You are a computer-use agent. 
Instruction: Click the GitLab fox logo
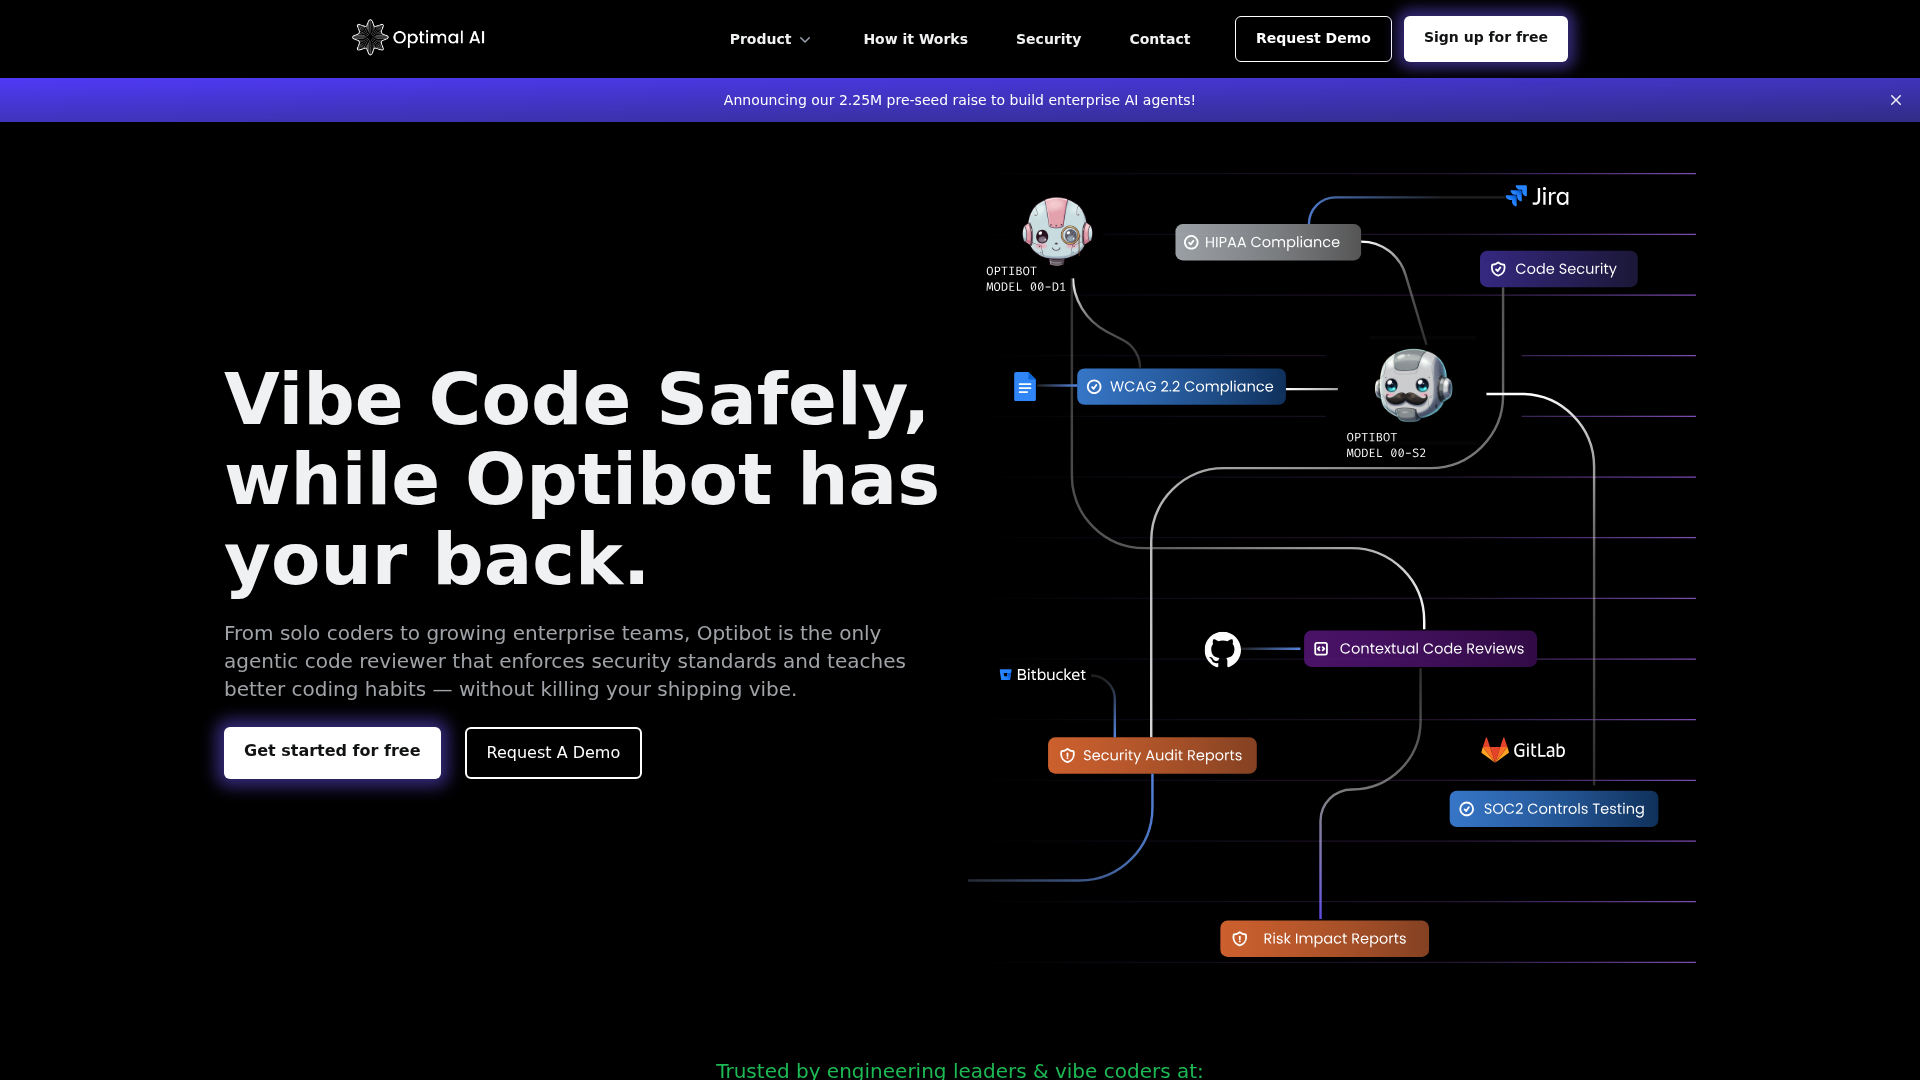pos(1494,750)
